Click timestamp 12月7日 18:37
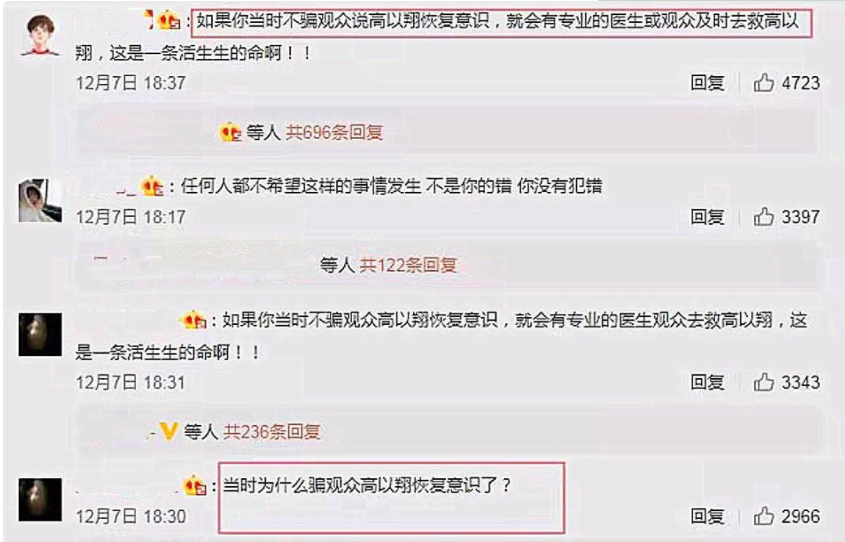The image size is (845, 542). (131, 83)
